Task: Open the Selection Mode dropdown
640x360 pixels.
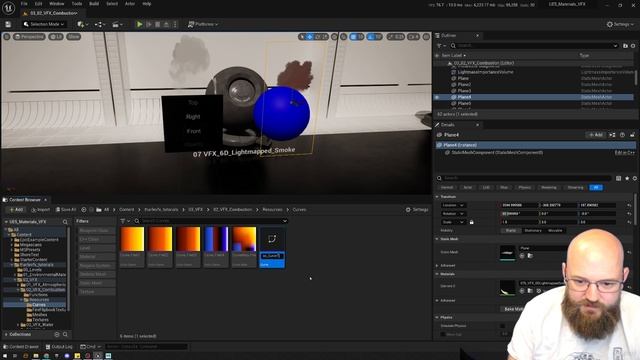Action: (44, 24)
